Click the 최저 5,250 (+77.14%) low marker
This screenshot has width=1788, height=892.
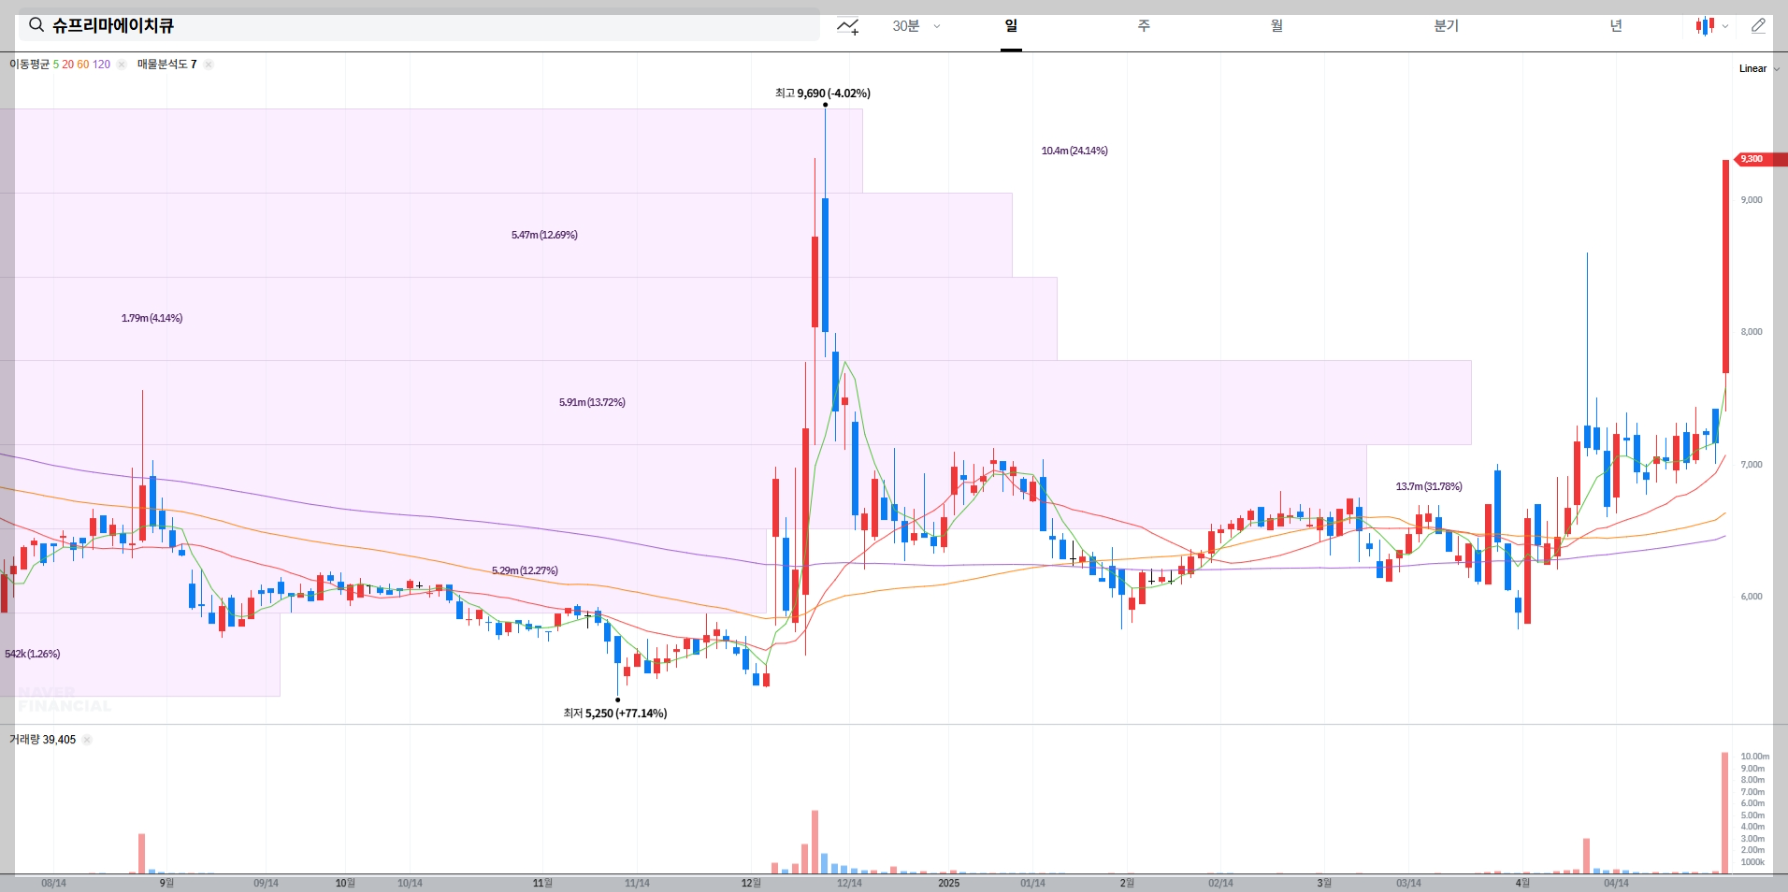click(x=615, y=713)
